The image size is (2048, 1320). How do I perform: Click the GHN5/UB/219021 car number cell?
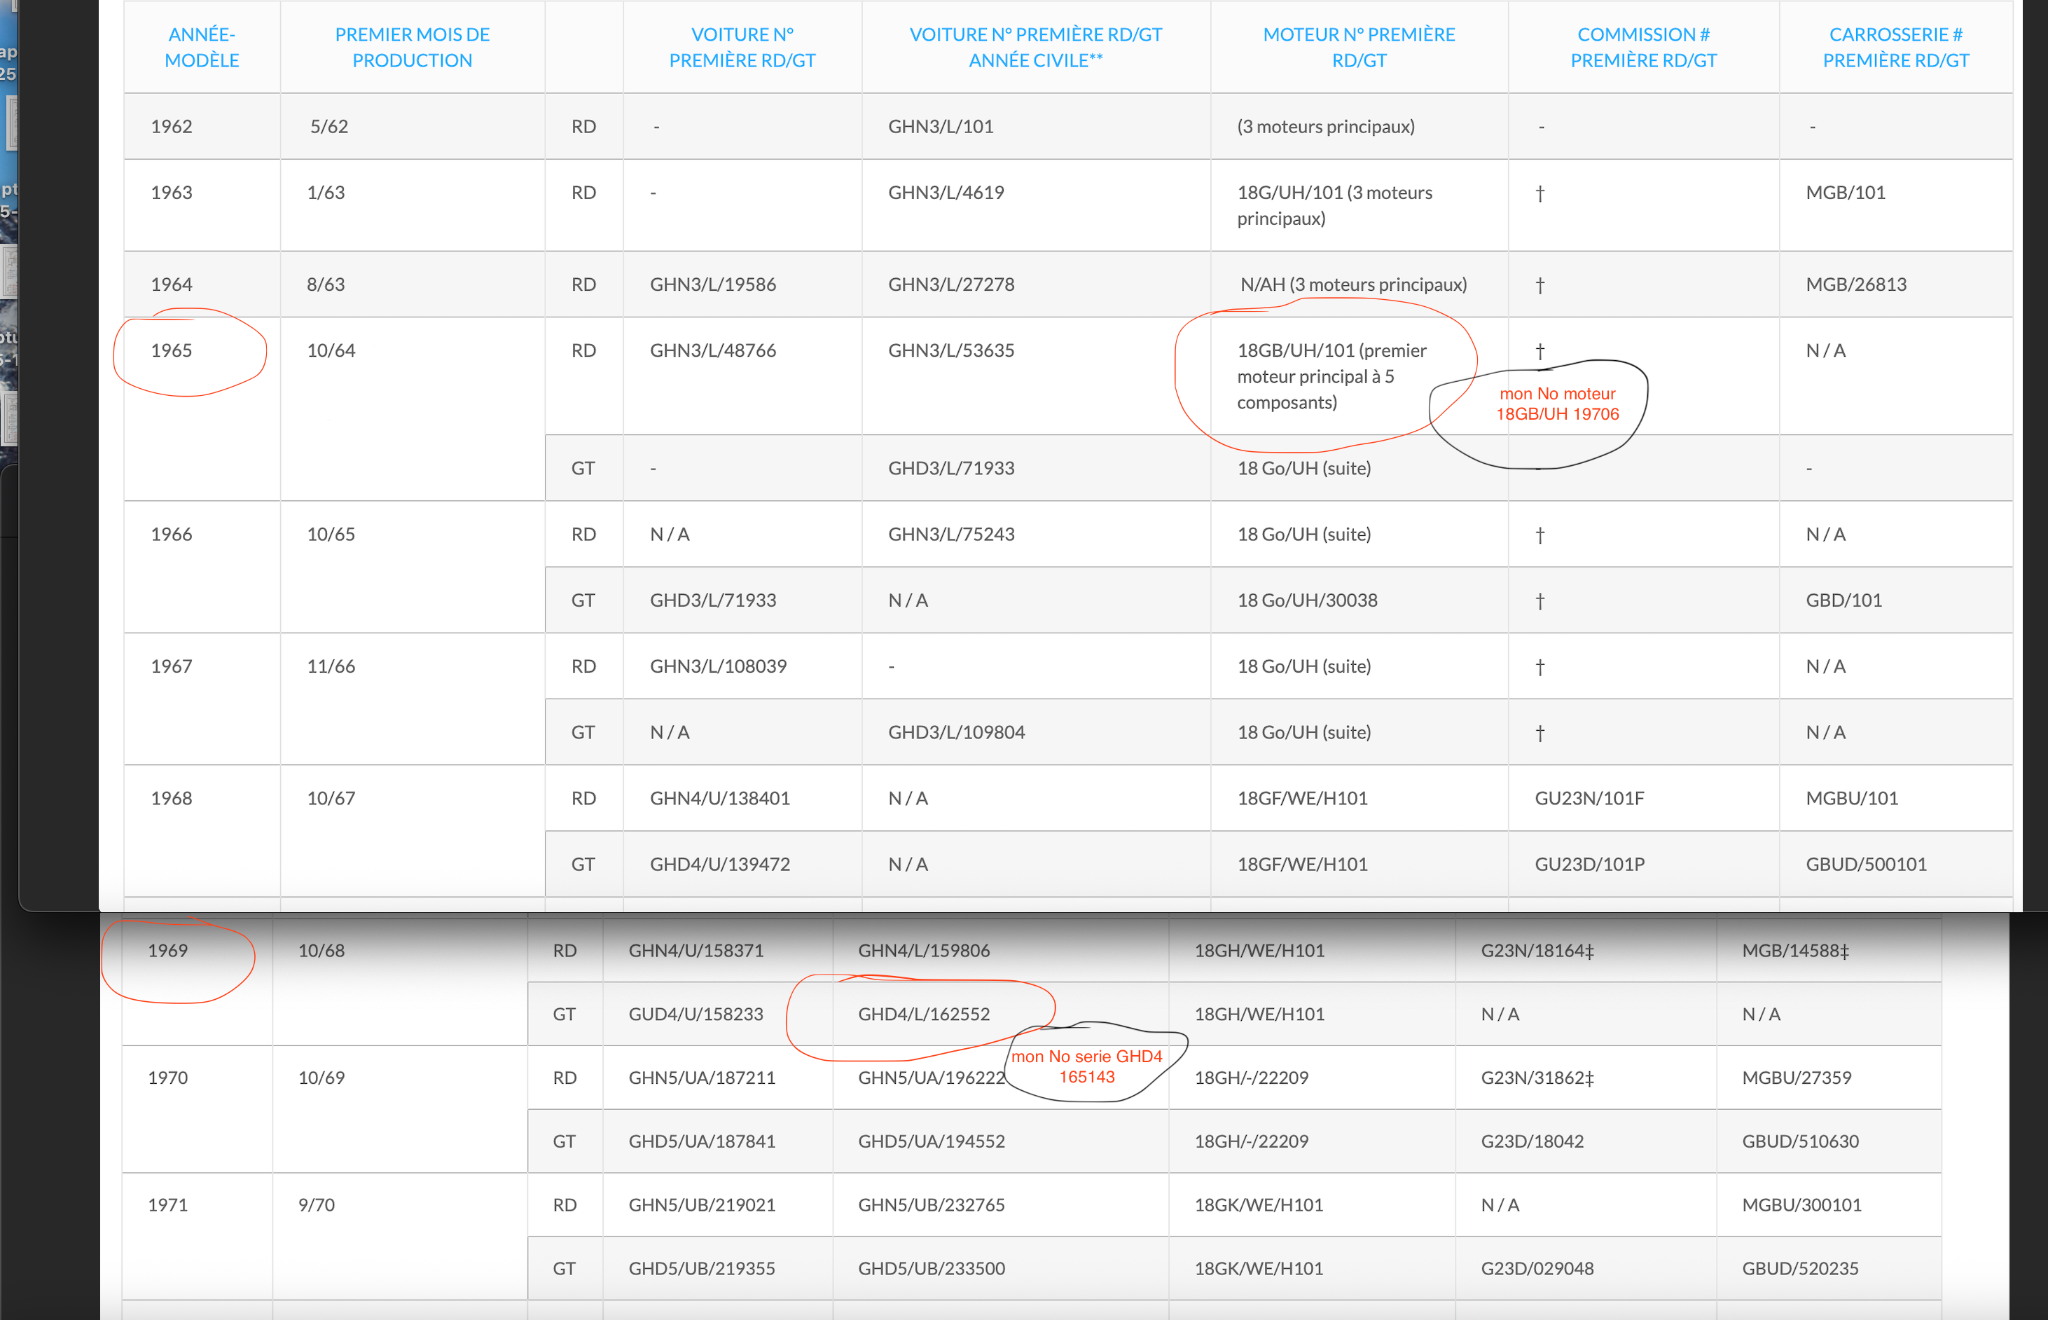tap(701, 1205)
